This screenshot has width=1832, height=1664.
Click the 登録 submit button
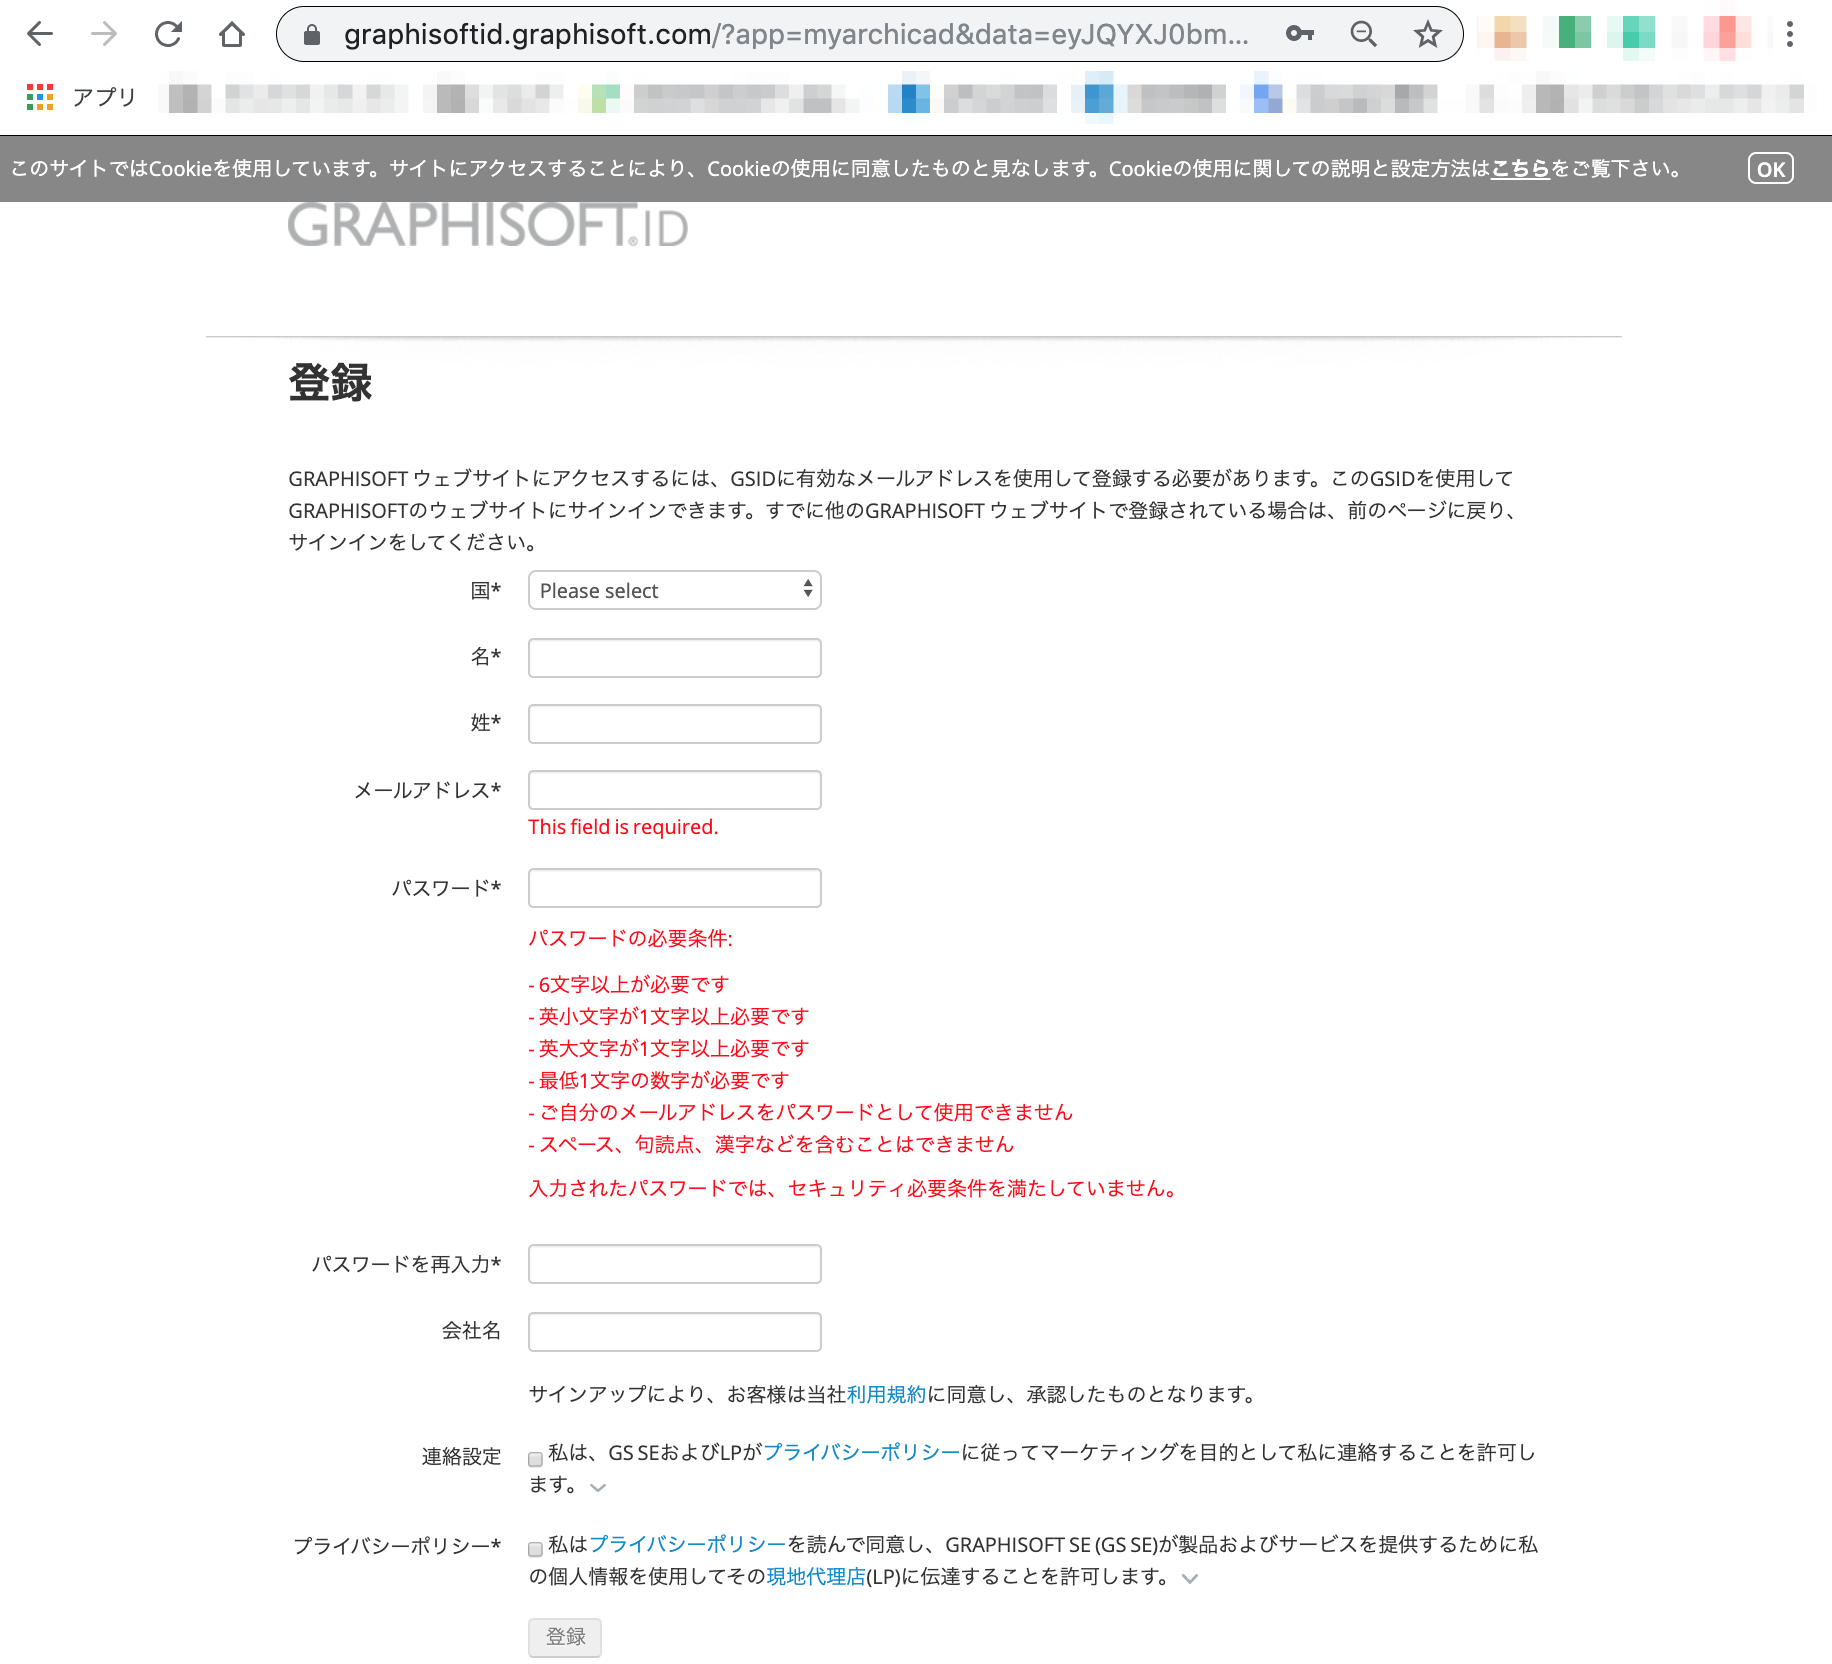[565, 1637]
